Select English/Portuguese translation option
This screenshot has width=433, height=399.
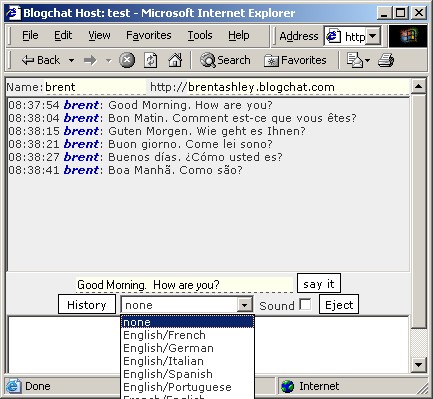click(187, 387)
